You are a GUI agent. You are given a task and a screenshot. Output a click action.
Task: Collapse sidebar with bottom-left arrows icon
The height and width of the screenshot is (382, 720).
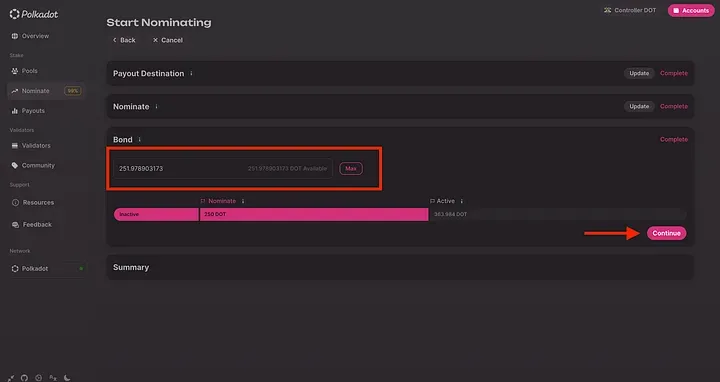pos(11,378)
